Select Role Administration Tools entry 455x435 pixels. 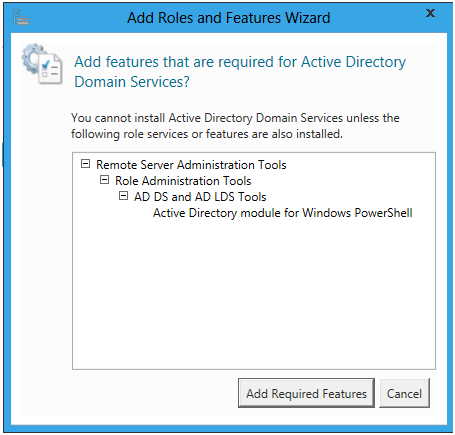[183, 181]
